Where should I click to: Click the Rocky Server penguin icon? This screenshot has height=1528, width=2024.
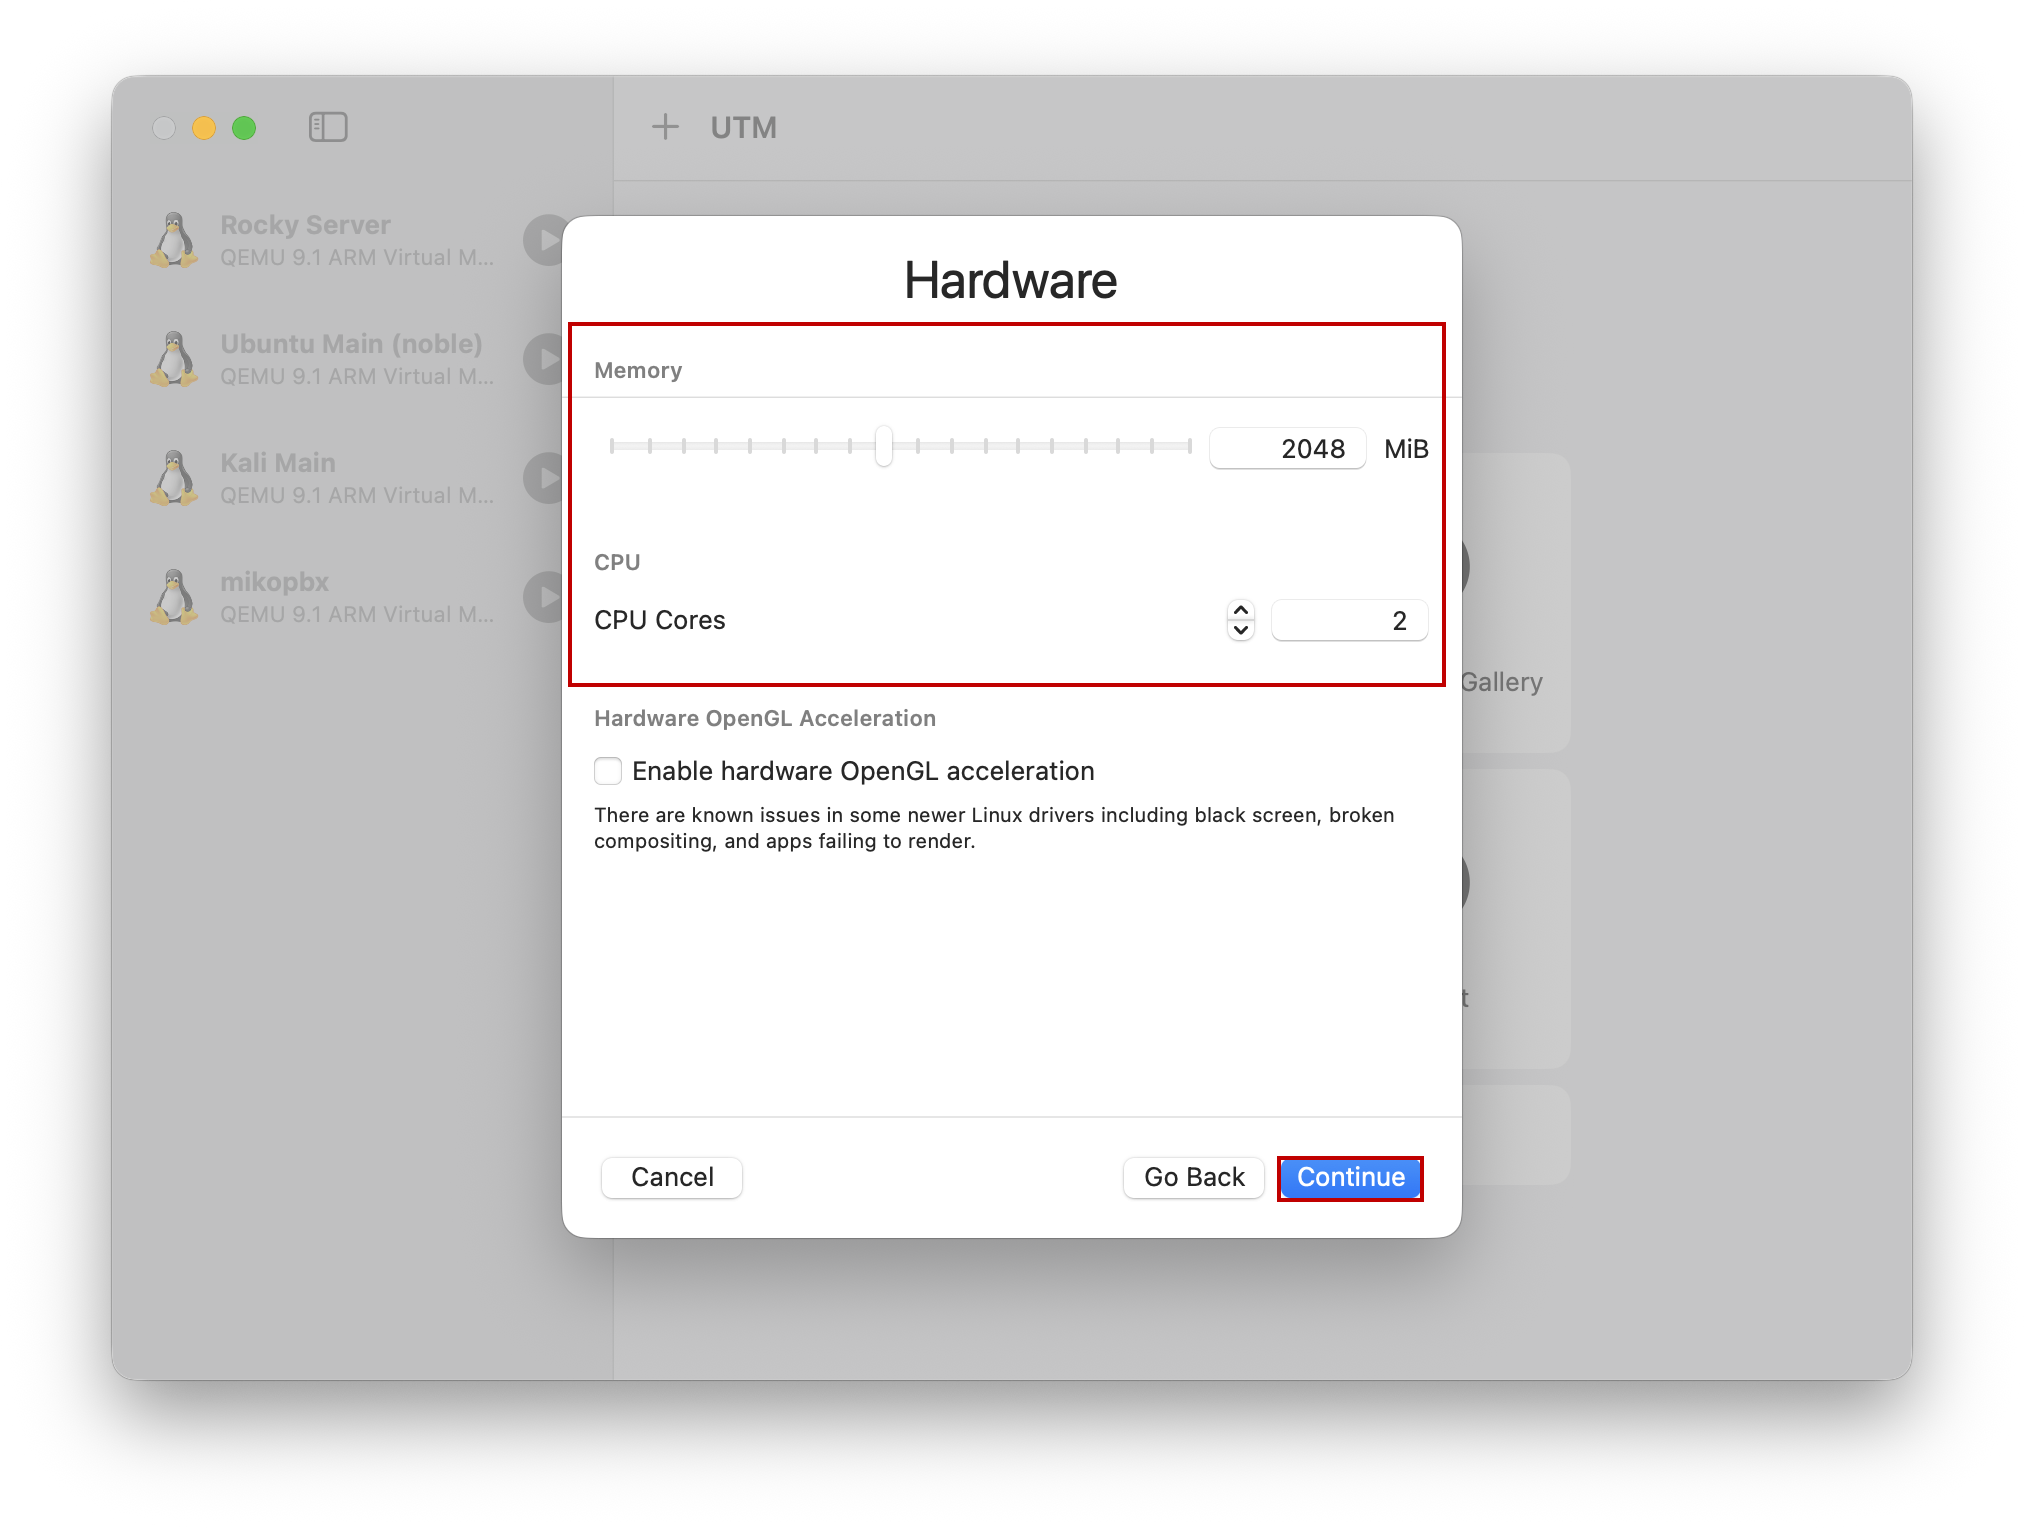pyautogui.click(x=175, y=240)
